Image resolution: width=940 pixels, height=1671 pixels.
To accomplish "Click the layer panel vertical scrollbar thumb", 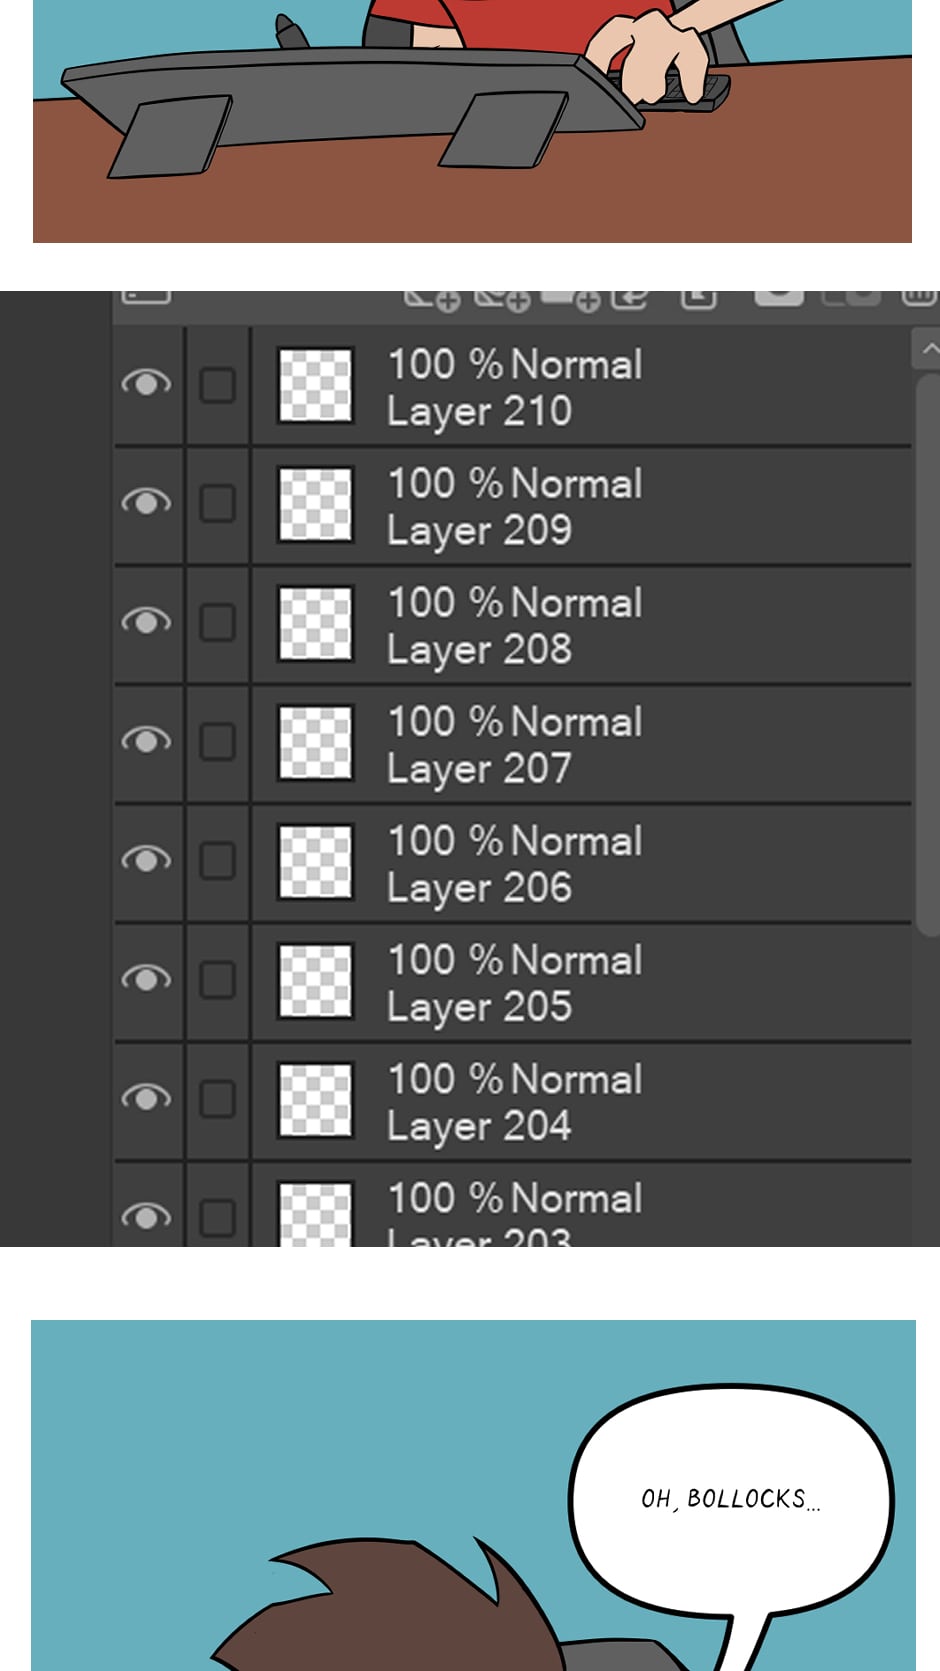I will pyautogui.click(x=929, y=650).
